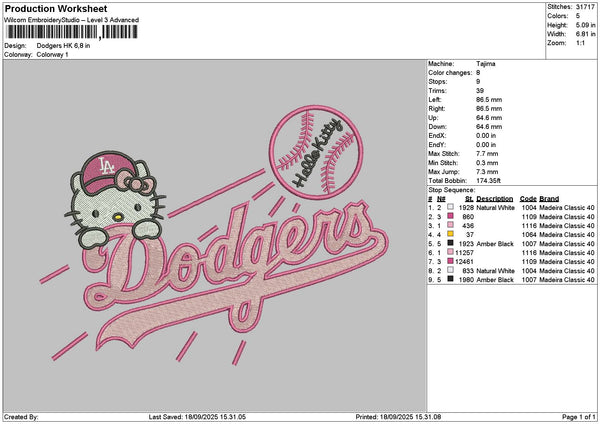Screen dimensions: 600x424
Task: Click the Machine value Tajima
Action: point(486,64)
